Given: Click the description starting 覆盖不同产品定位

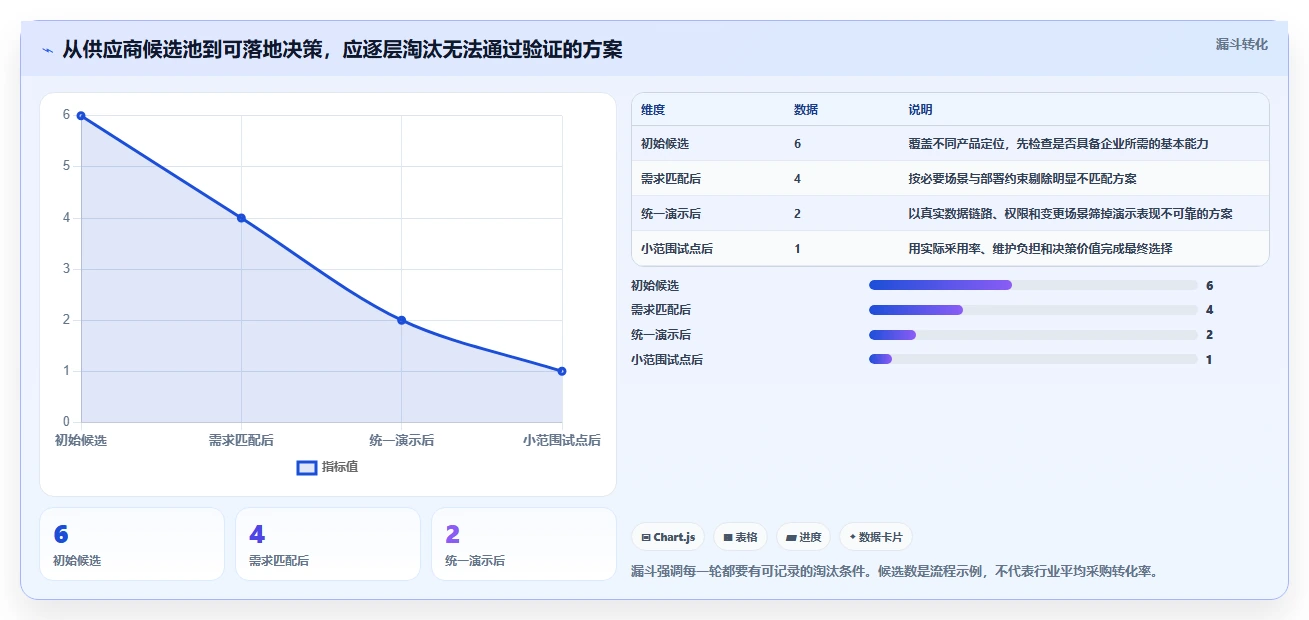Looking at the screenshot, I should (x=1058, y=144).
